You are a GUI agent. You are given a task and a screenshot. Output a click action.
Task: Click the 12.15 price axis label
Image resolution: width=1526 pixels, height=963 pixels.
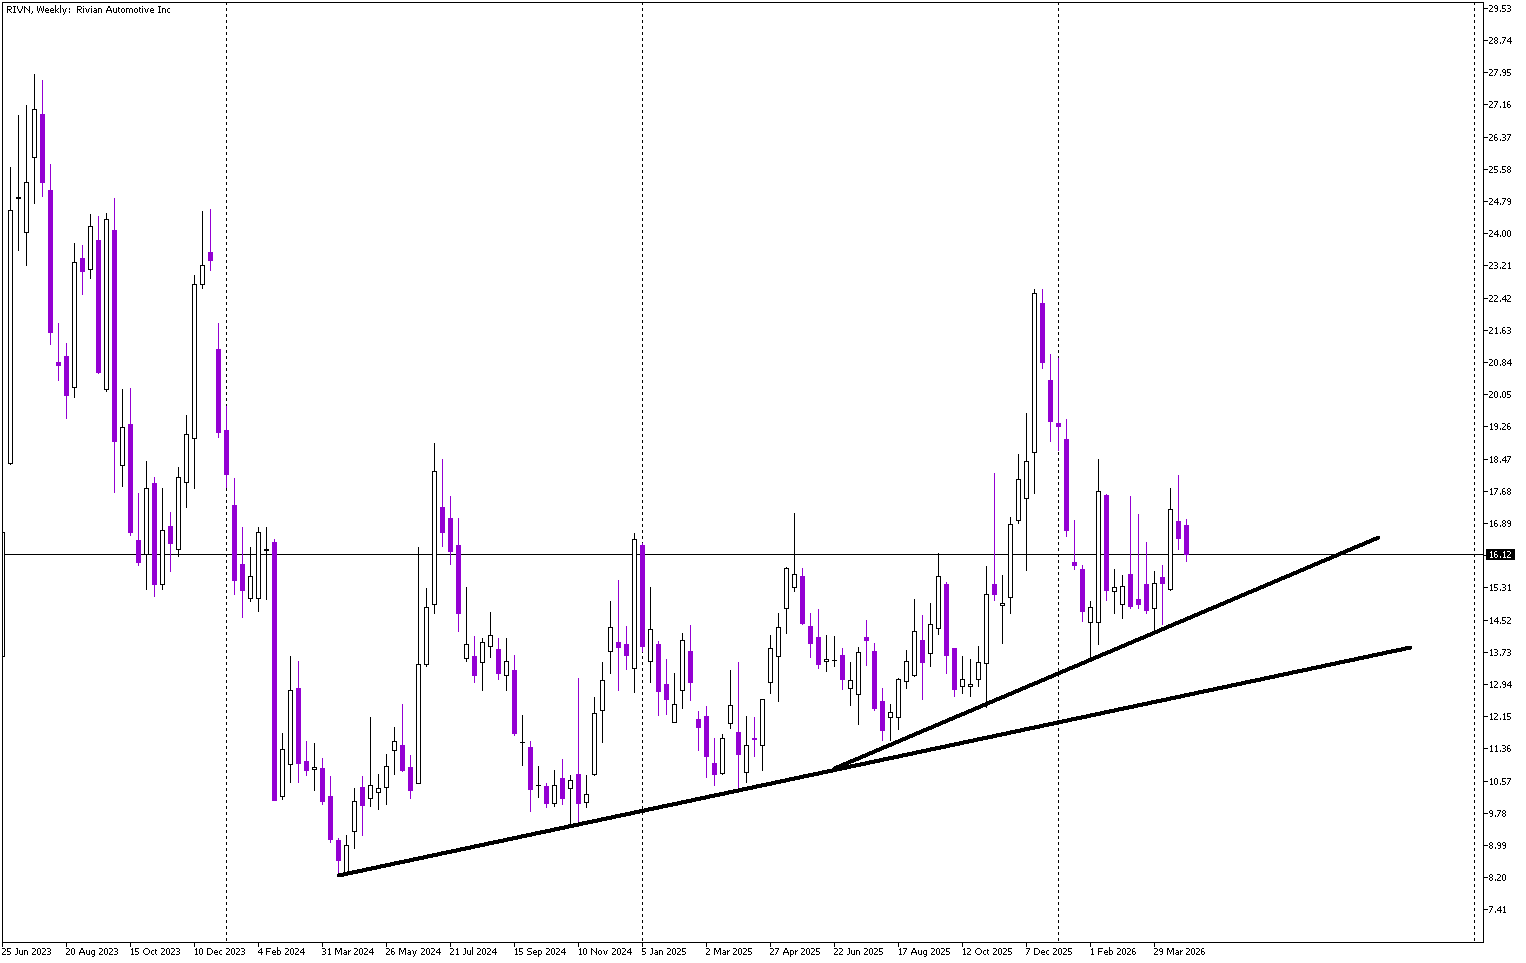(1499, 717)
